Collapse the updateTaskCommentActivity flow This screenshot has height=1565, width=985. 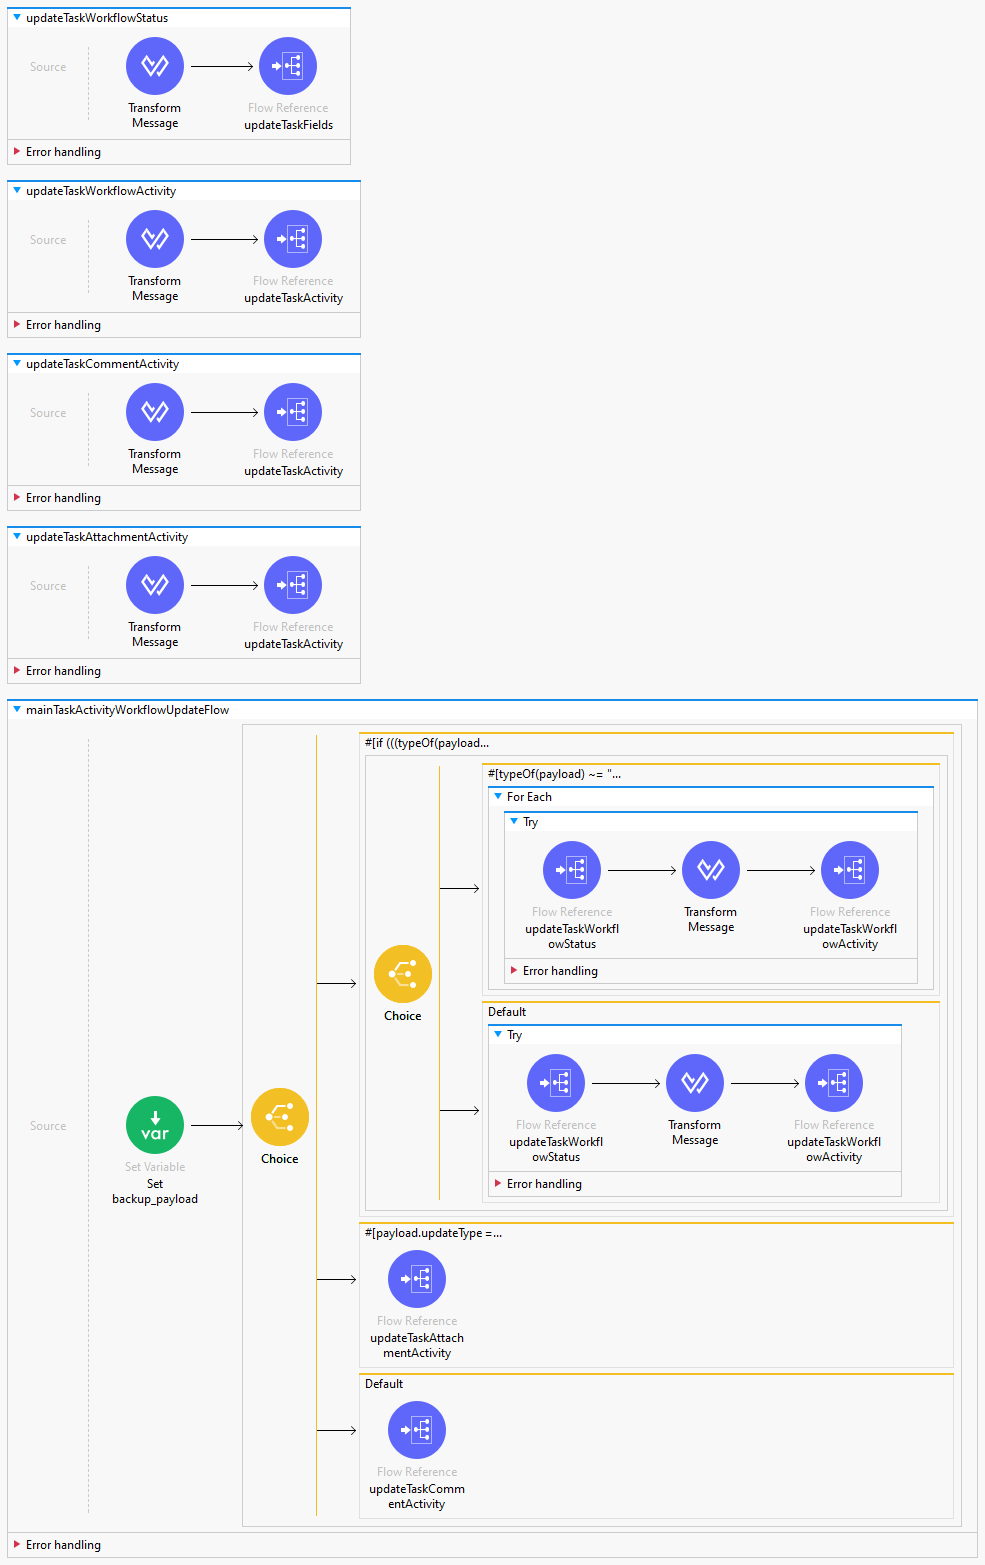coord(17,364)
